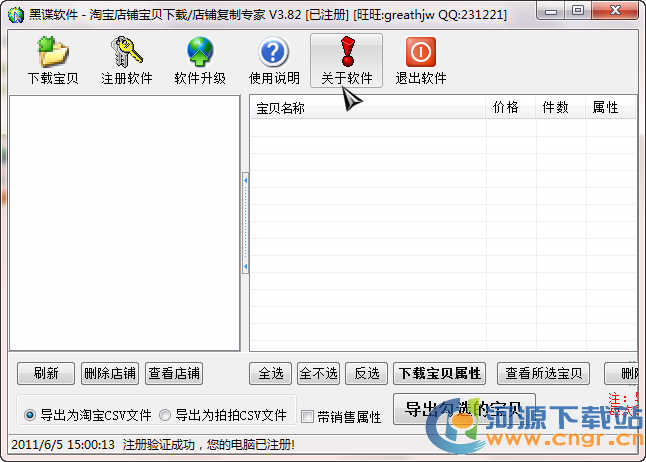Minimize the application window
This screenshot has height=462, width=646.
pos(551,11)
